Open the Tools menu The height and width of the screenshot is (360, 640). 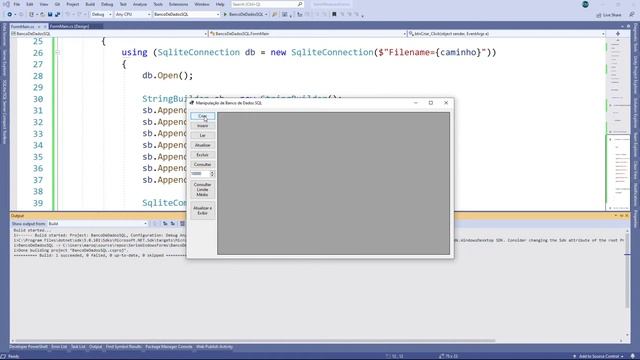158,4
